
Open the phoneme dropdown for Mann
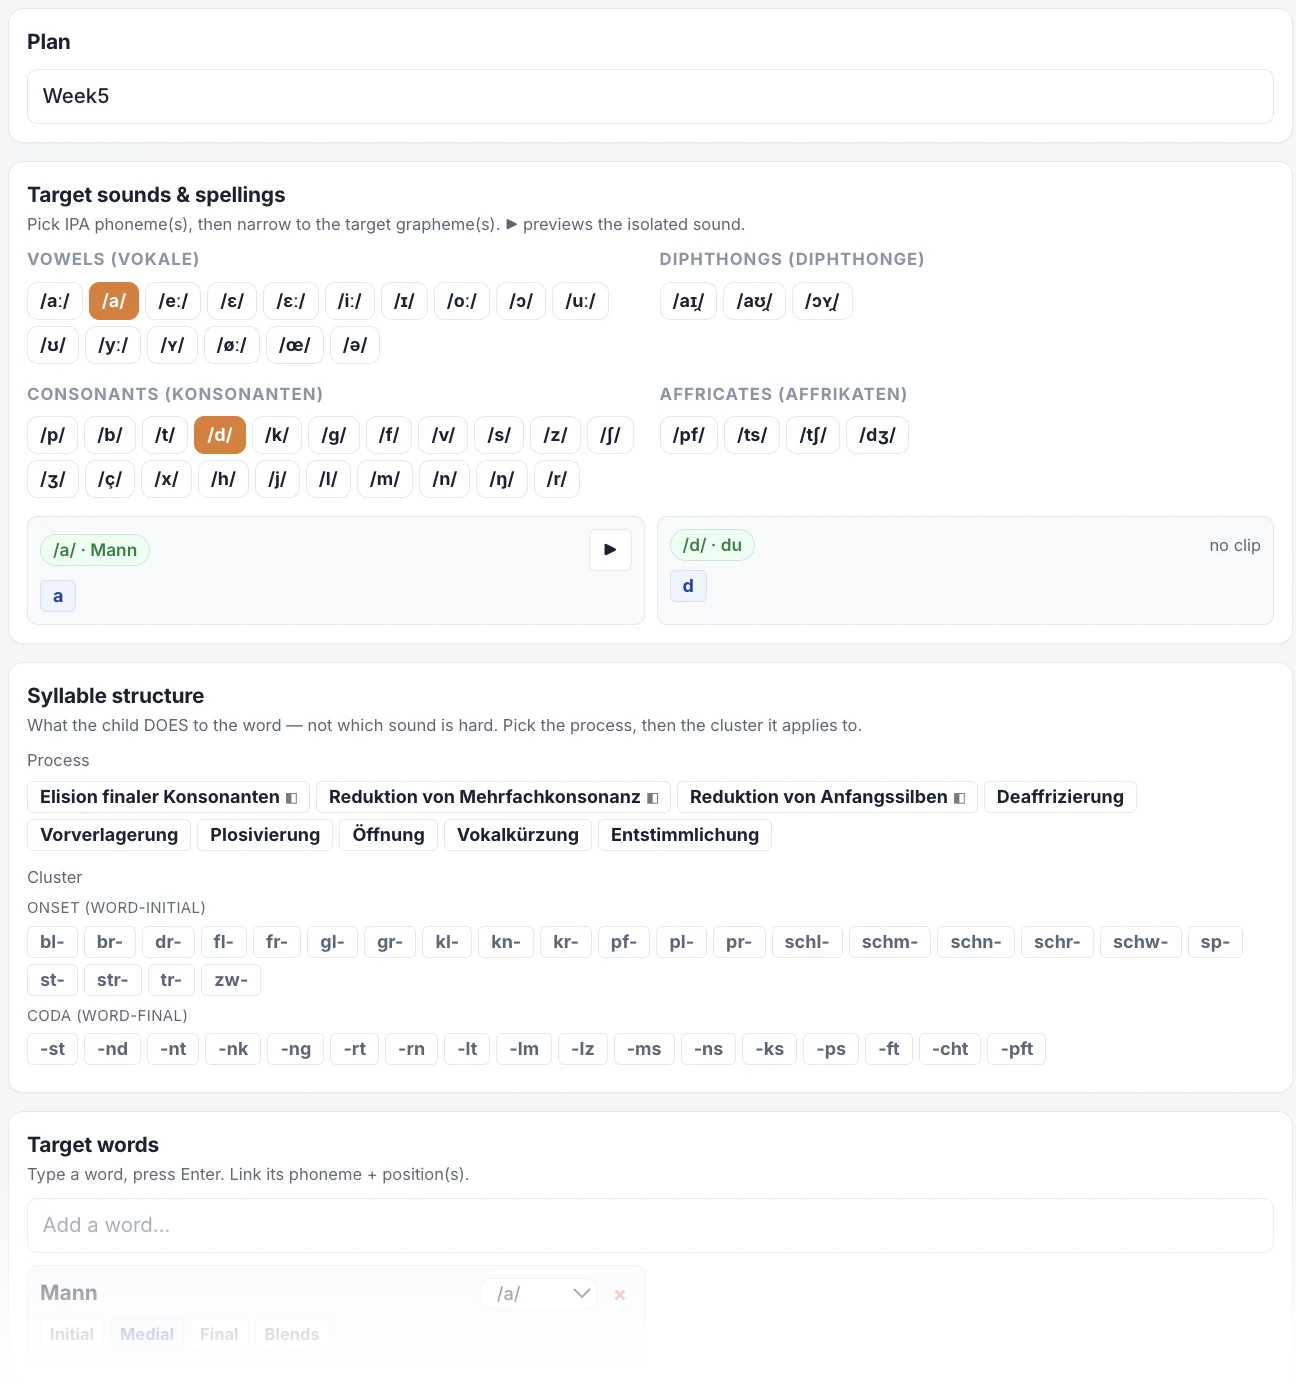coord(540,1294)
